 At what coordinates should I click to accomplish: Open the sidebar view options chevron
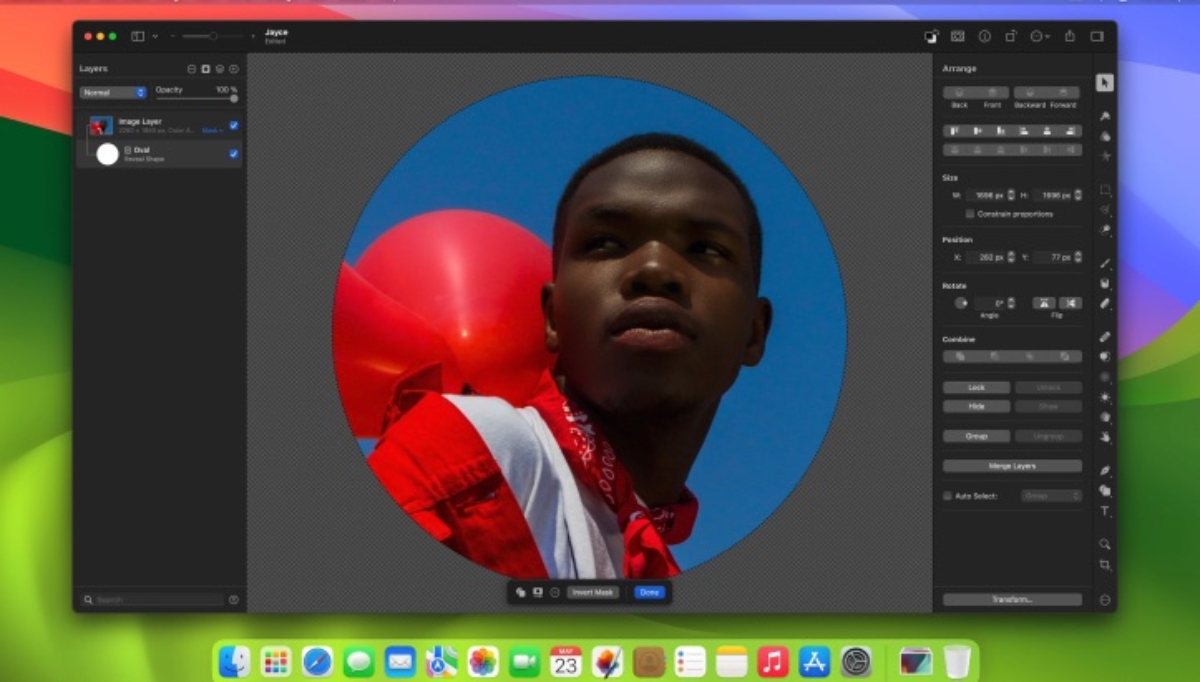point(155,36)
